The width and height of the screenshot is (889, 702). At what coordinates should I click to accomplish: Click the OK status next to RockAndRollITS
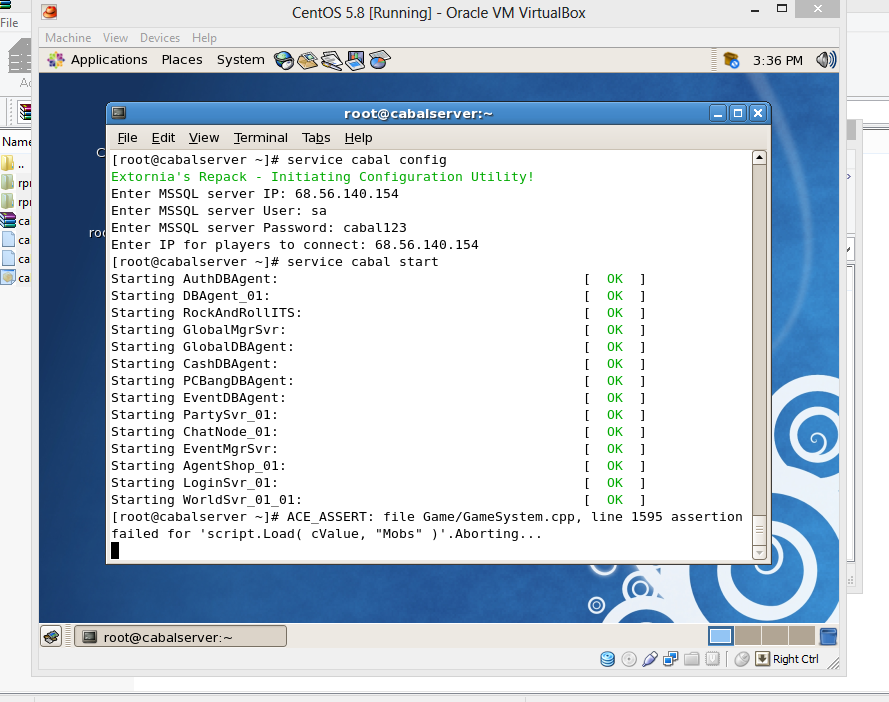click(x=615, y=312)
